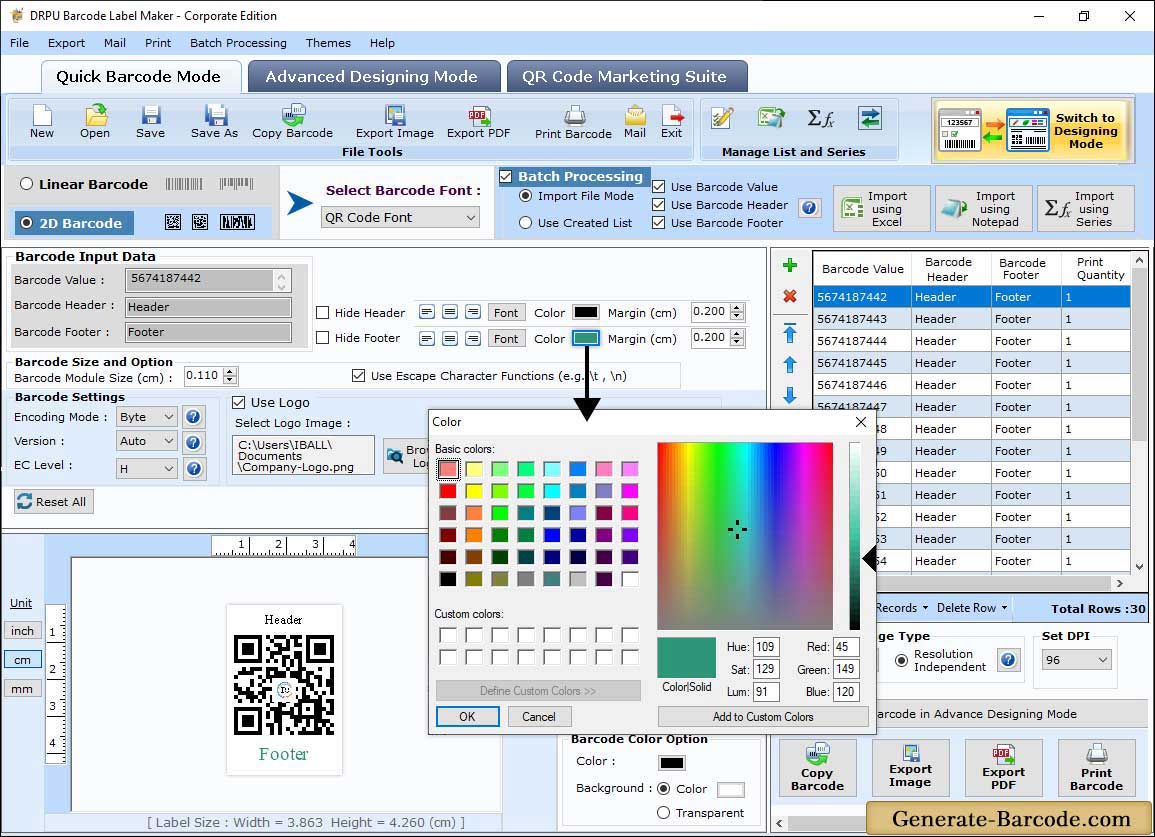Click the Reset All button
Image resolution: width=1155 pixels, height=837 pixels.
click(53, 502)
